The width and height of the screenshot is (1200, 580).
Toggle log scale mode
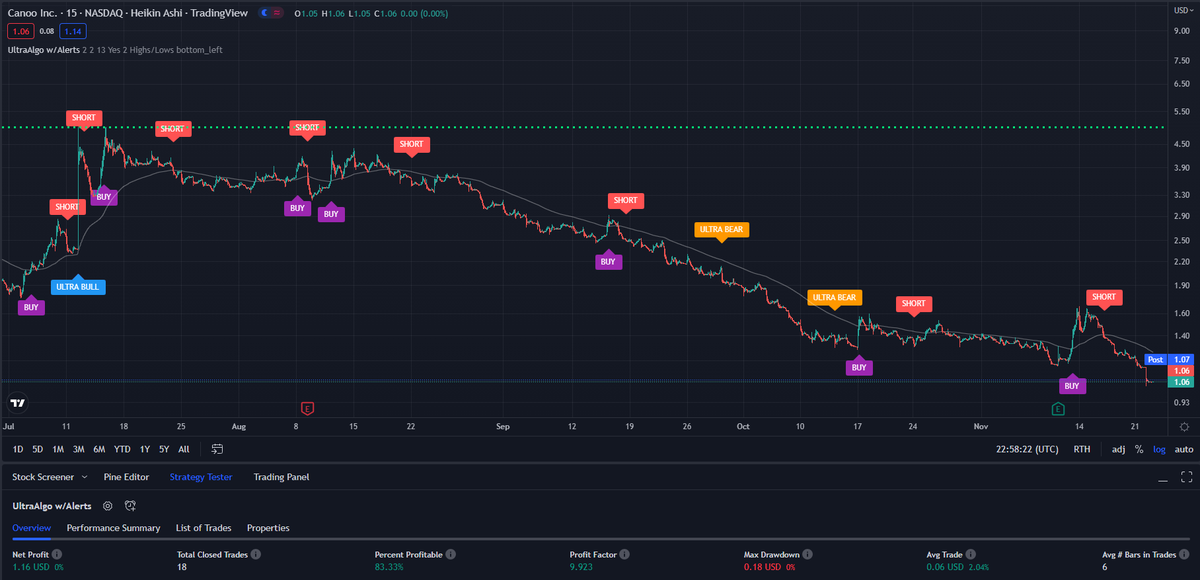[x=1158, y=449]
